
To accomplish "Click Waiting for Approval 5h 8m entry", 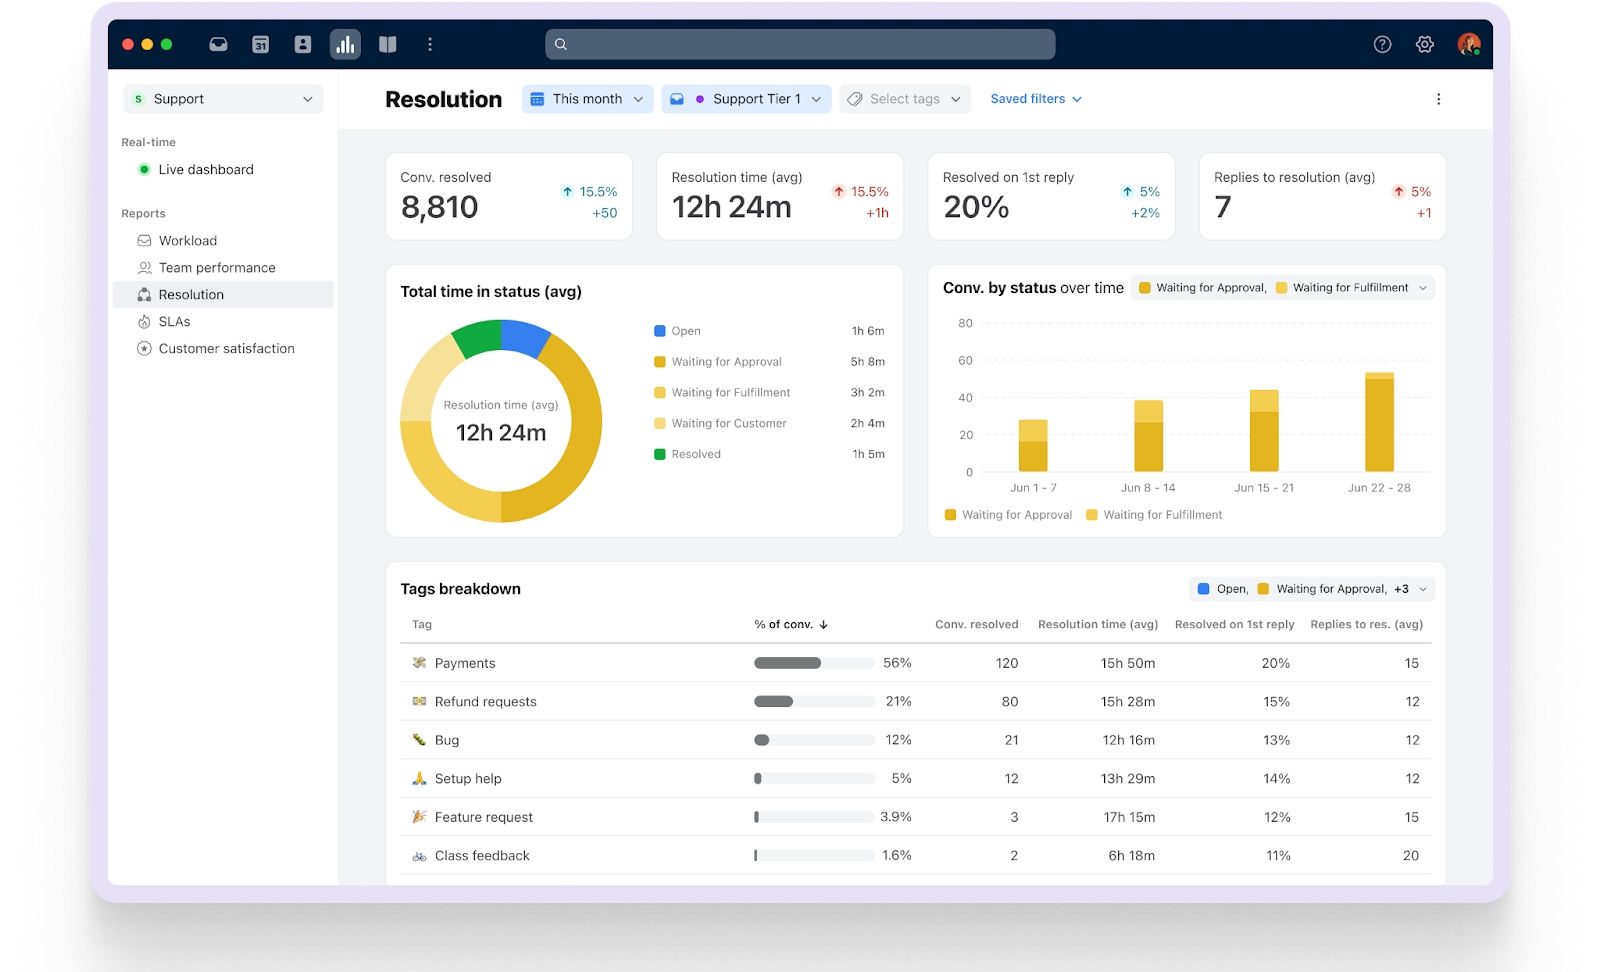I will [x=769, y=362].
